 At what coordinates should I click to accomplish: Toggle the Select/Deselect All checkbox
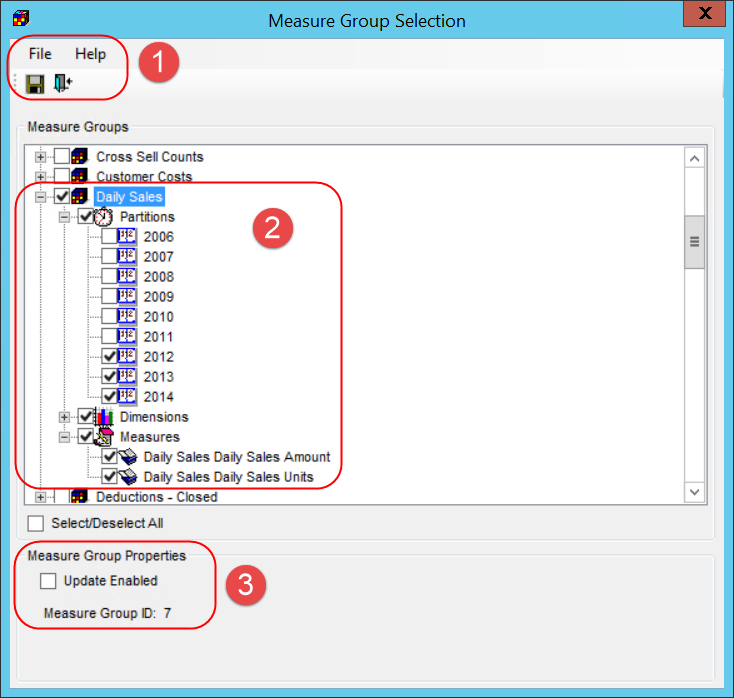pyautogui.click(x=36, y=523)
